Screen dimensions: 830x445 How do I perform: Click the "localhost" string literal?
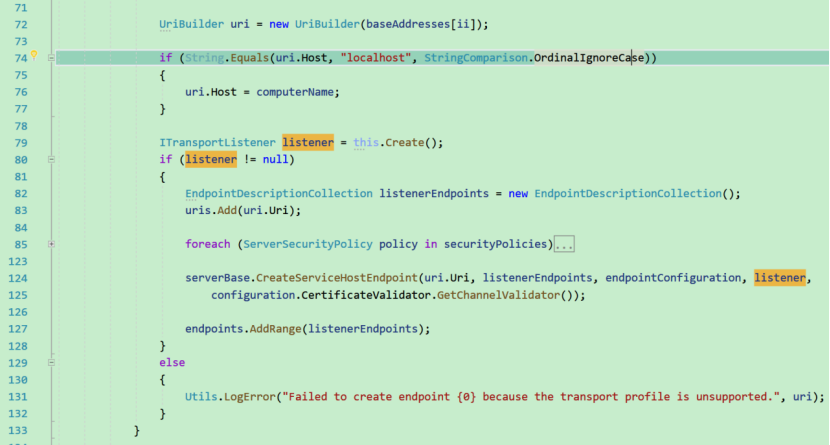click(376, 58)
